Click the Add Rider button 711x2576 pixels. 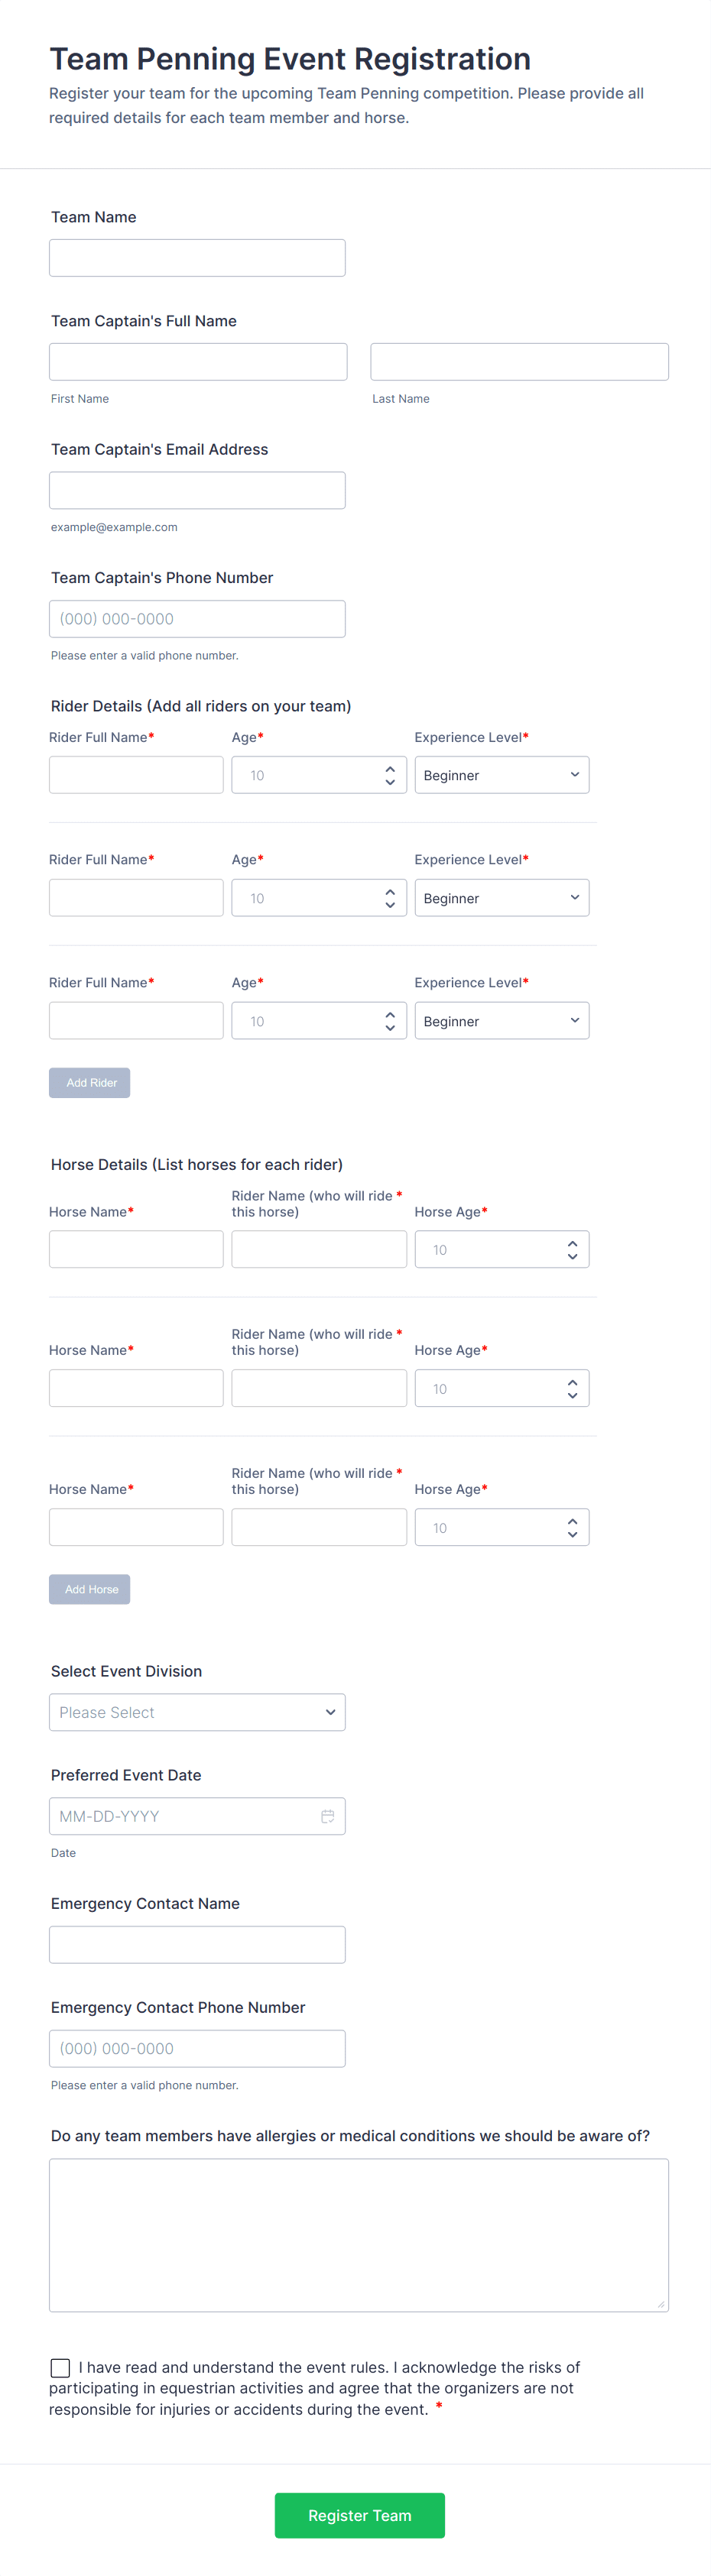tap(90, 1082)
